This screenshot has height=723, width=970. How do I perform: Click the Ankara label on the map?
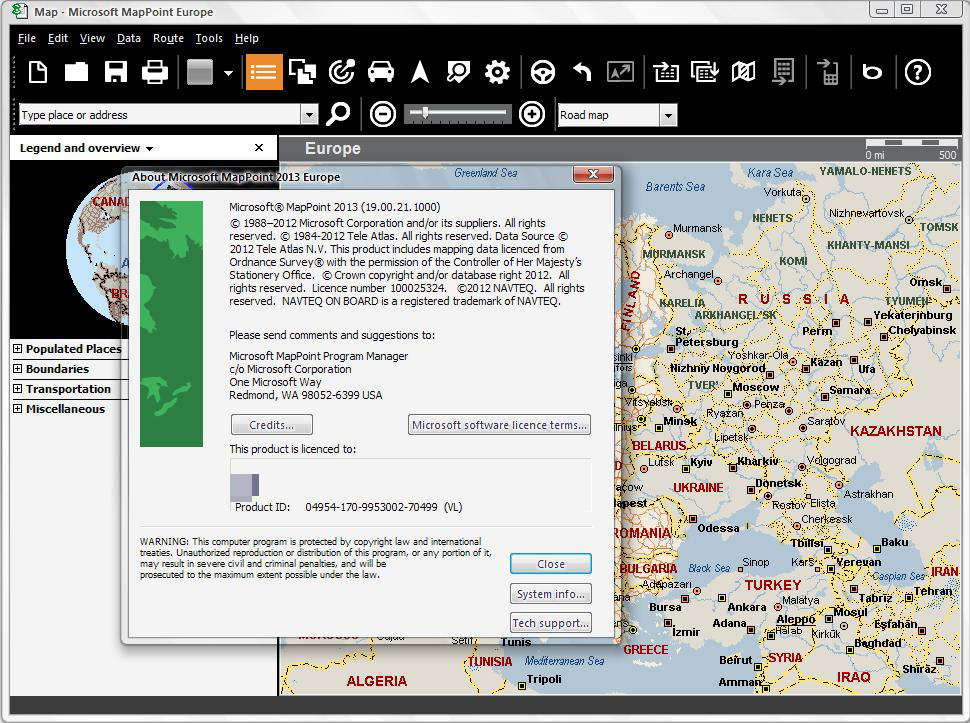coord(747,607)
